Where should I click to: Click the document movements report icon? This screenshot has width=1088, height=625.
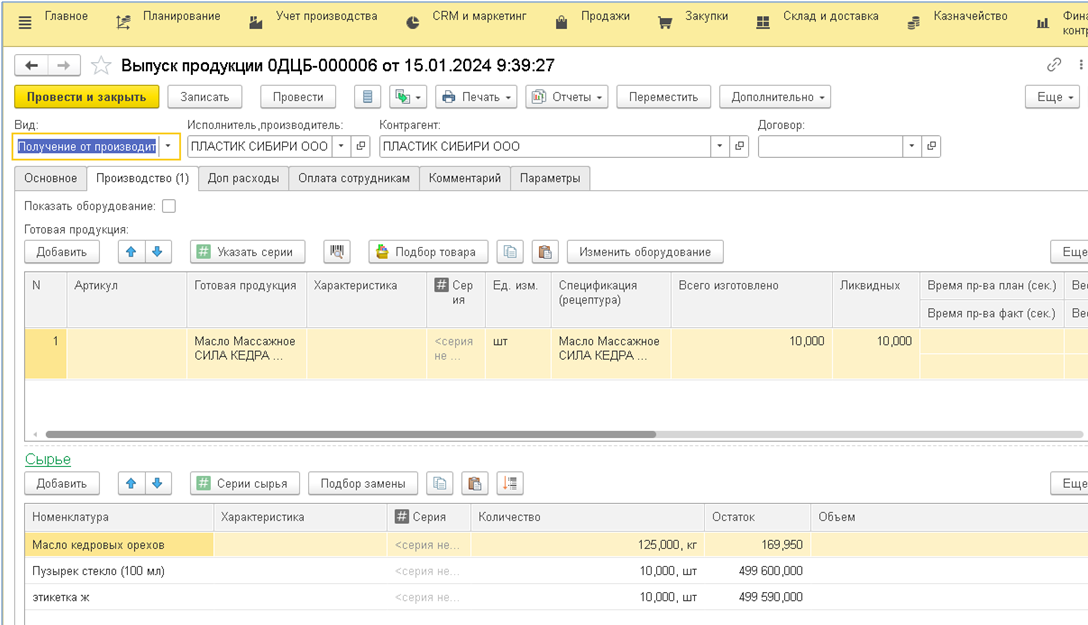369,97
